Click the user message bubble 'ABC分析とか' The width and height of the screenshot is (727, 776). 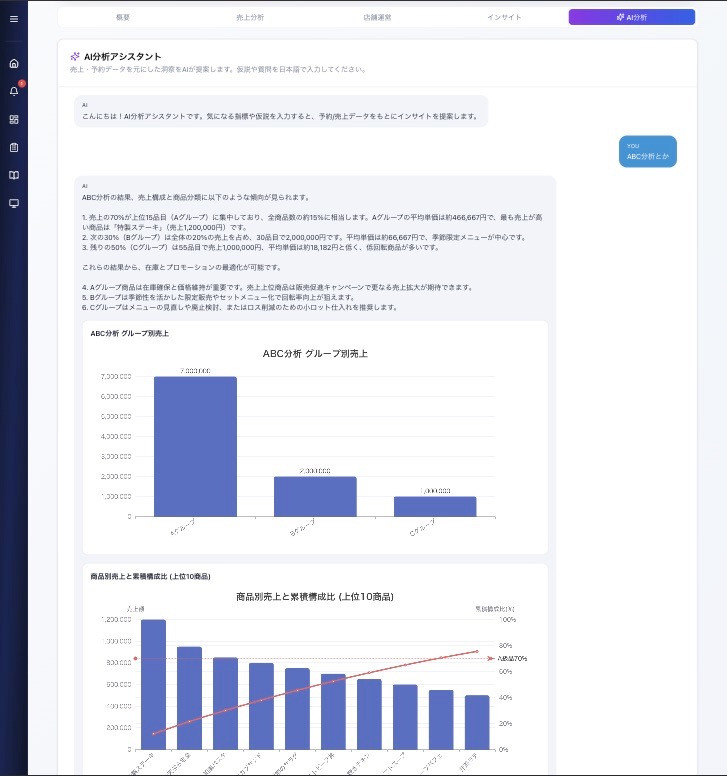tap(647, 151)
